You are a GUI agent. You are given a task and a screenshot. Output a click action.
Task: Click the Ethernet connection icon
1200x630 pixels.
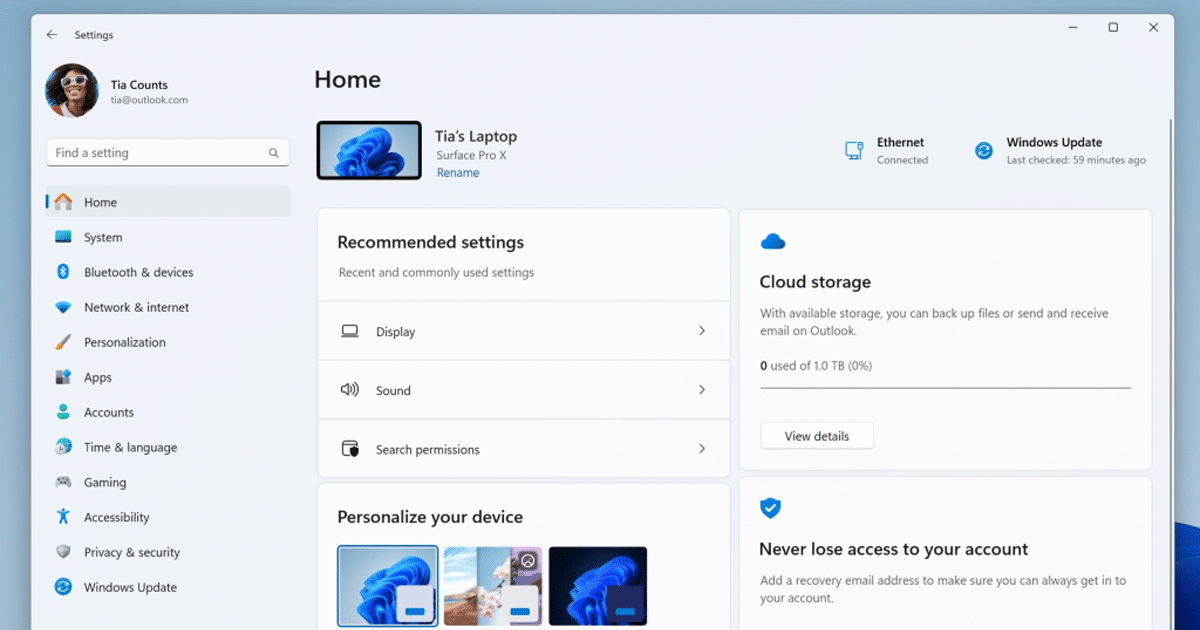pyautogui.click(x=854, y=149)
